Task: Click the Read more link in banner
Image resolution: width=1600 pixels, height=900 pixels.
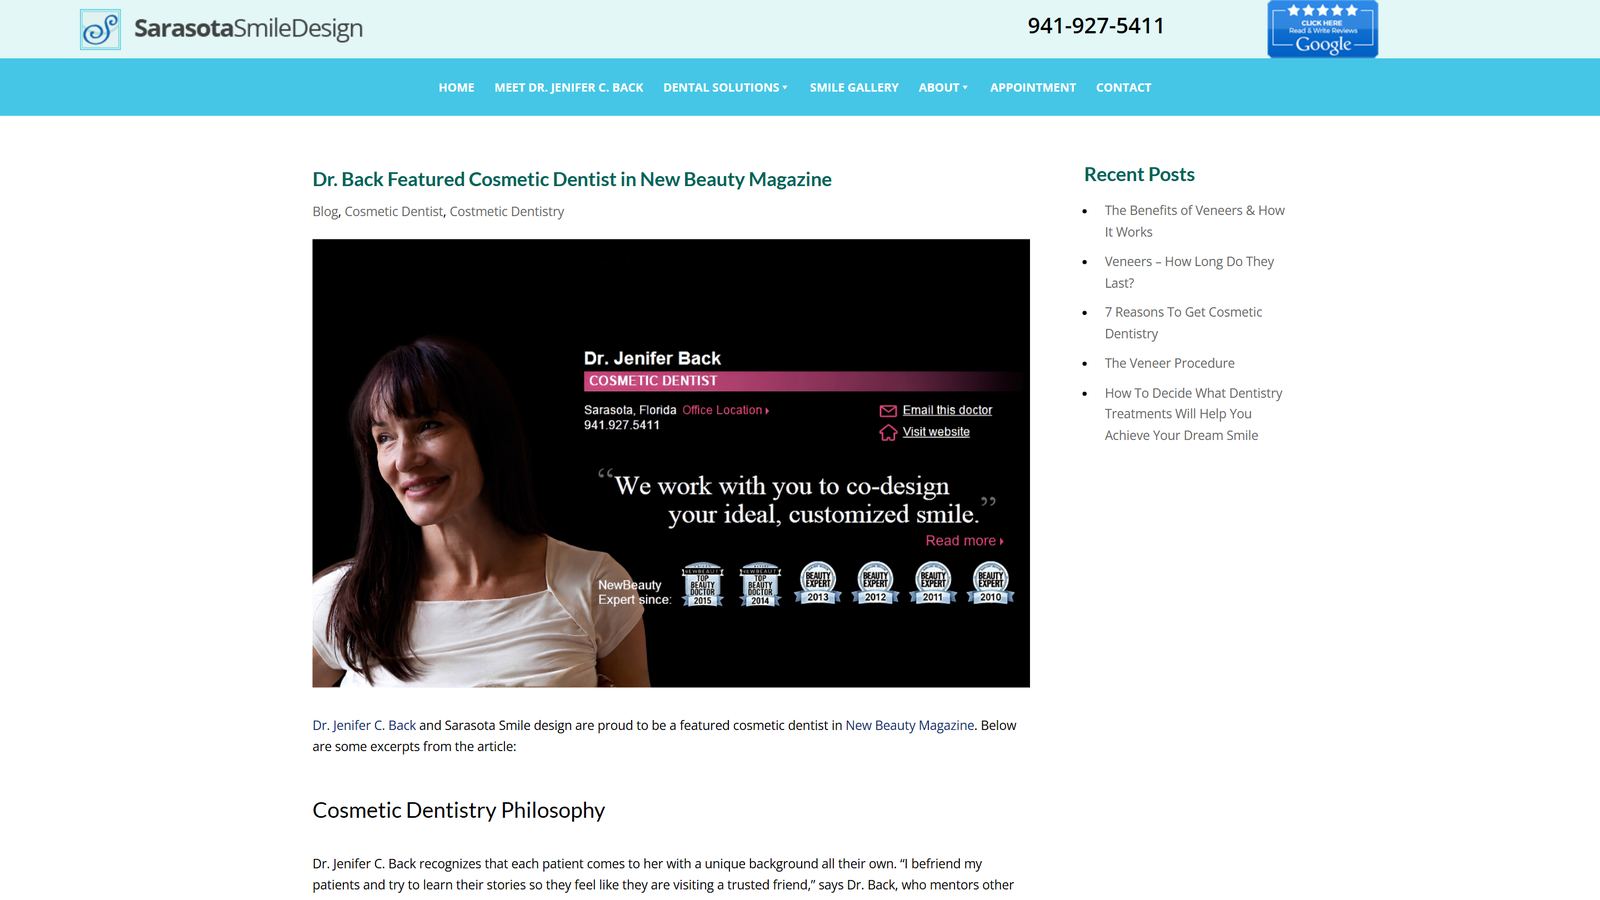Action: pos(964,541)
